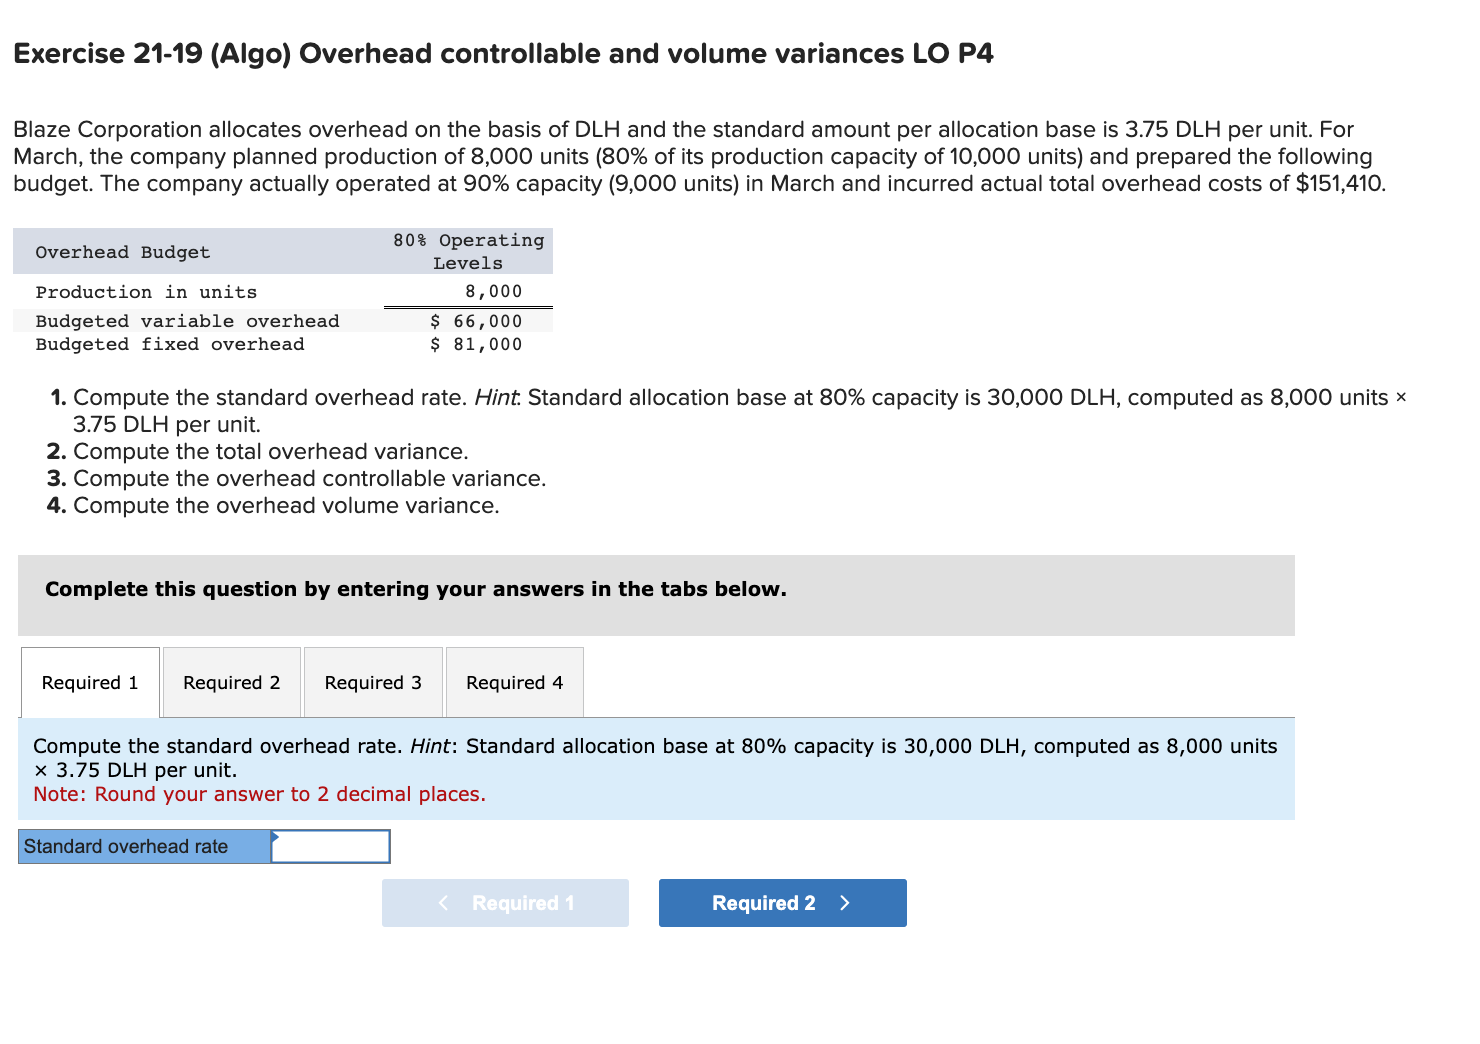Select the Required 1 tab
This screenshot has width=1480, height=1044.
click(89, 682)
